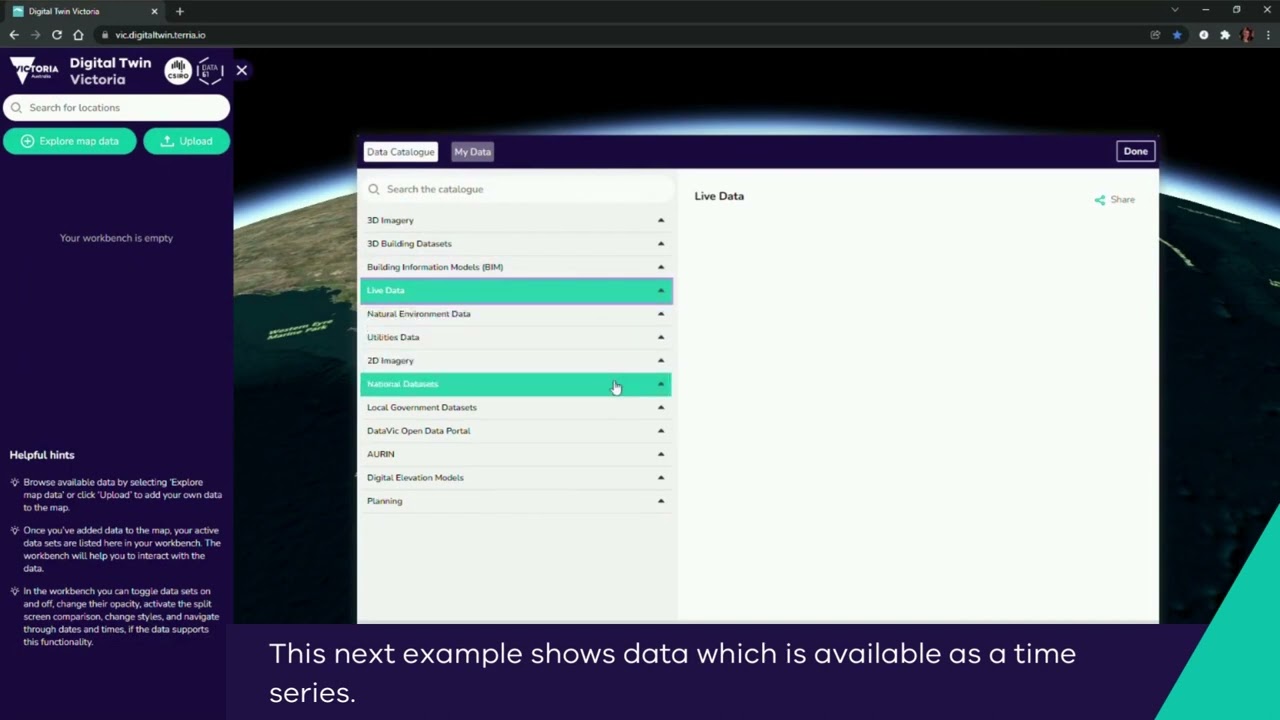
Task: Click the user profile avatar in toolbar
Action: pyautogui.click(x=1247, y=35)
